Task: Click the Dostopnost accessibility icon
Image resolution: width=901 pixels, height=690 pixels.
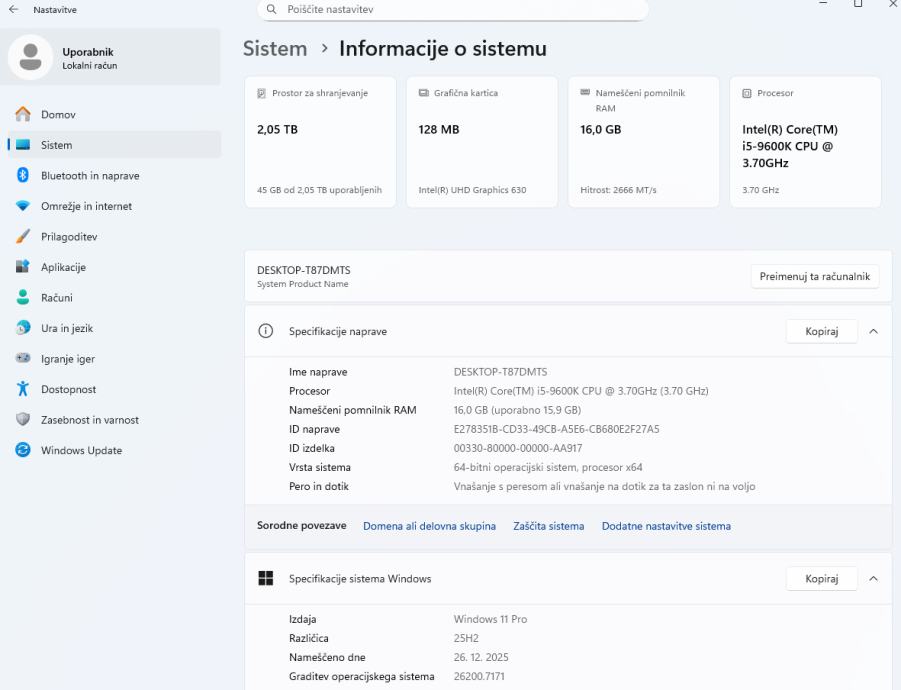Action: (23, 389)
